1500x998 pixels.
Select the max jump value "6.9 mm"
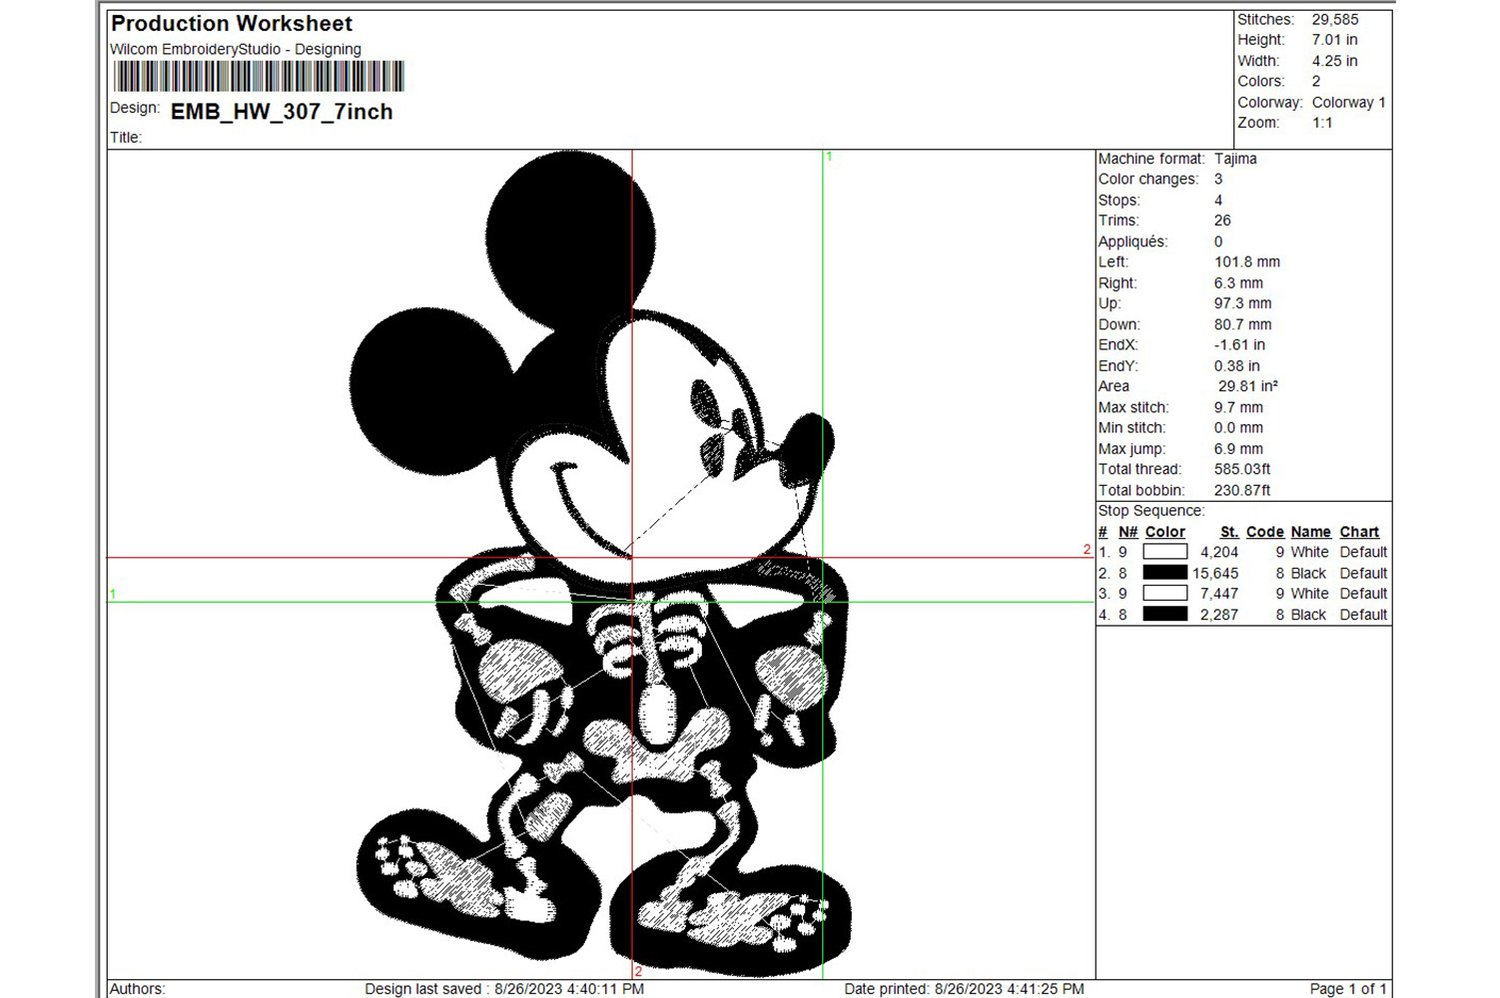(1238, 449)
